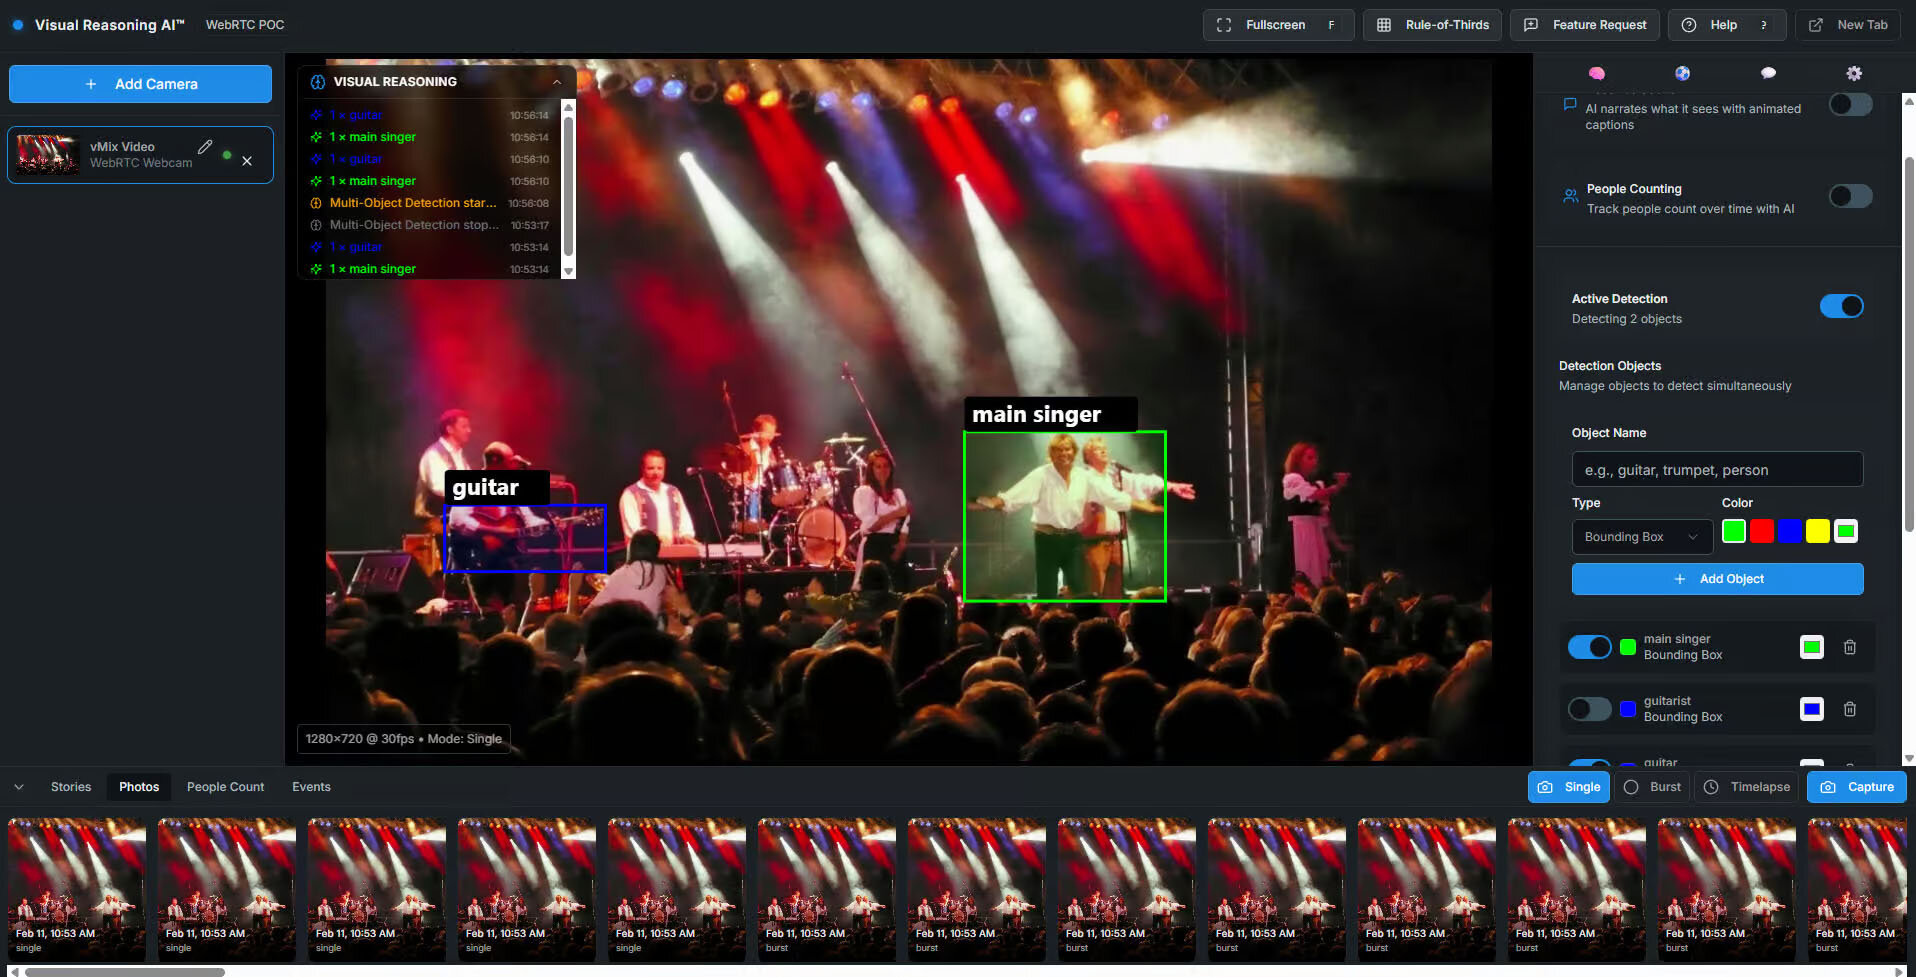Delete the main singer detection object

[x=1850, y=647]
